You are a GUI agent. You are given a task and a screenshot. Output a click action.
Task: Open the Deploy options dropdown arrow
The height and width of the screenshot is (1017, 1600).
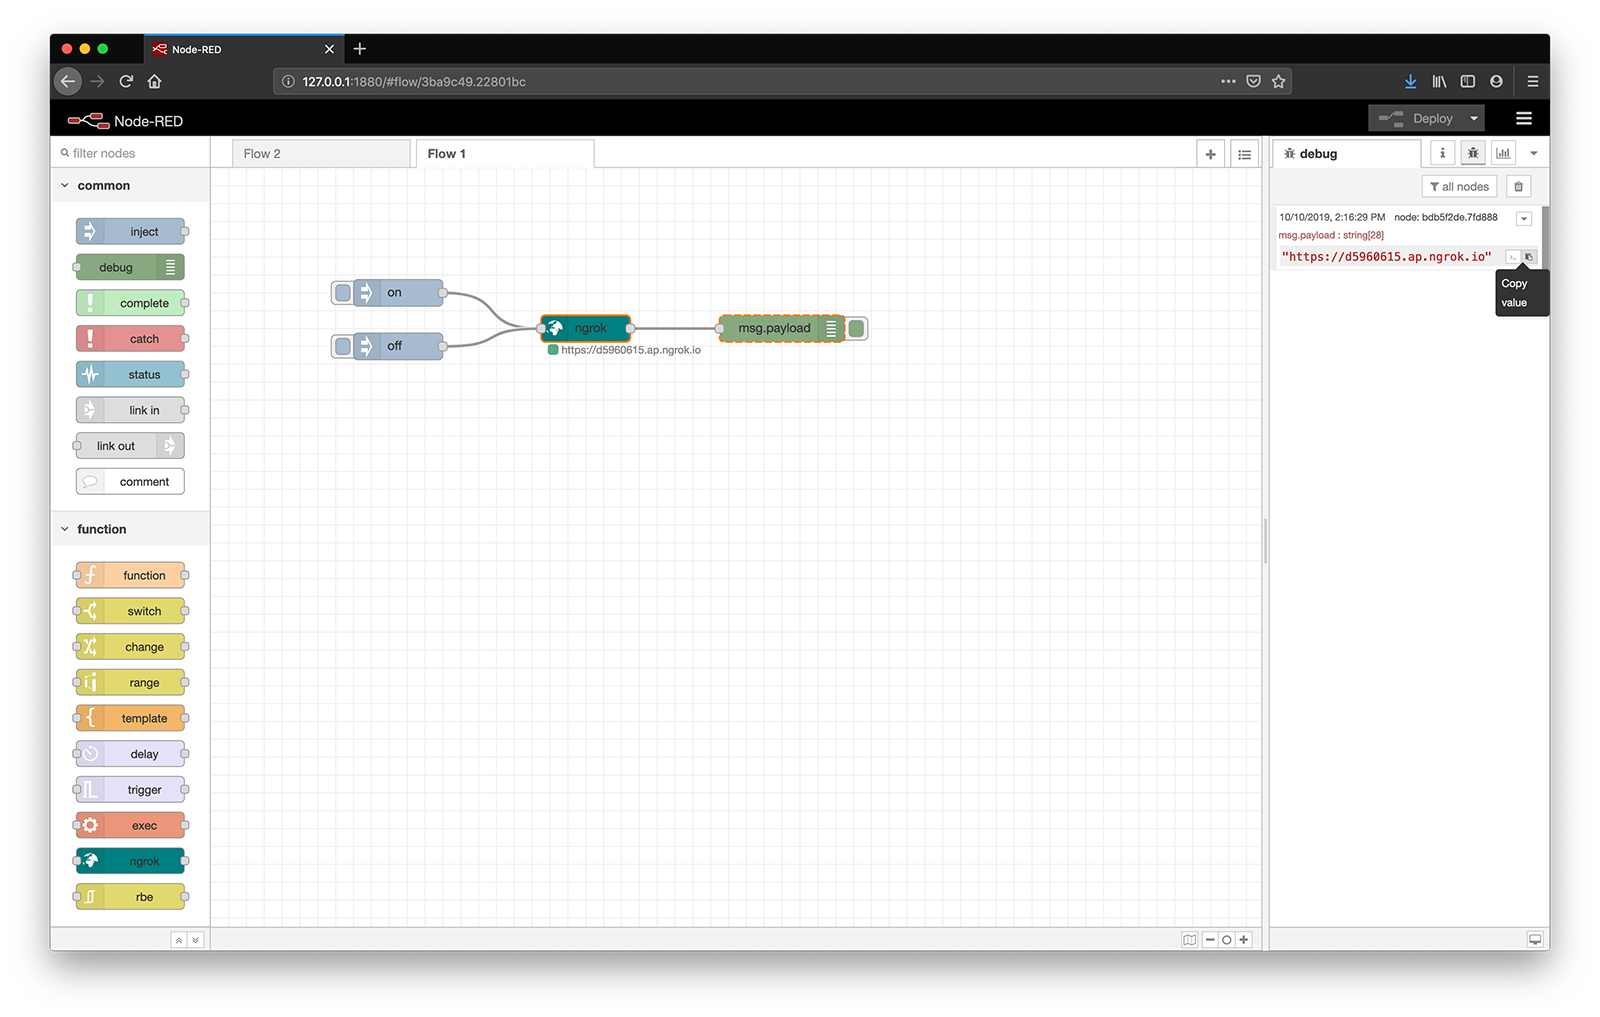point(1474,118)
